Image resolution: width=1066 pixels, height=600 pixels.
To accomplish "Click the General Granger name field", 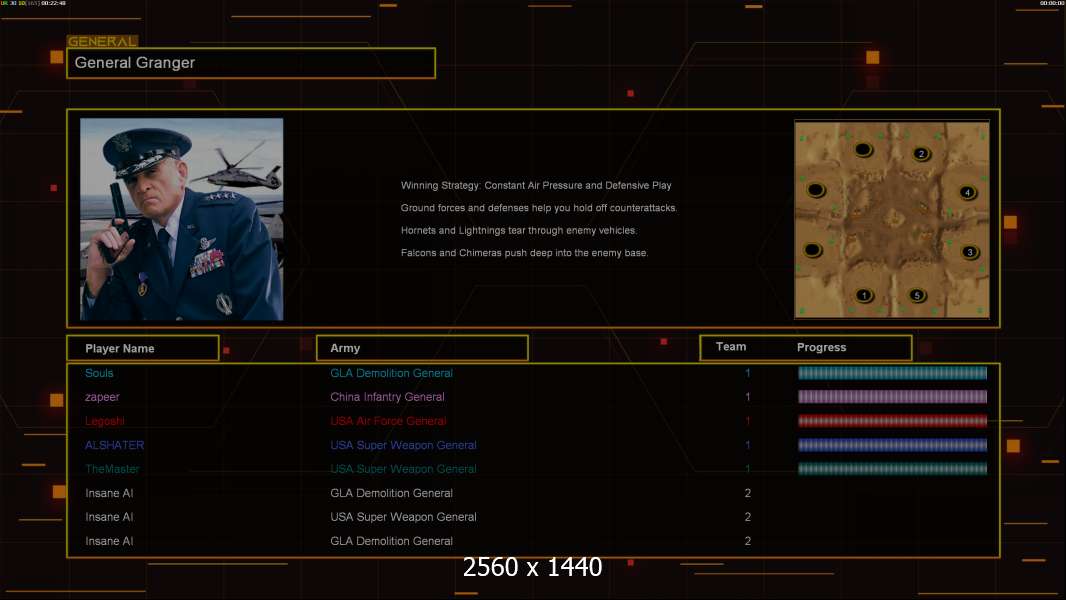I will coord(251,63).
